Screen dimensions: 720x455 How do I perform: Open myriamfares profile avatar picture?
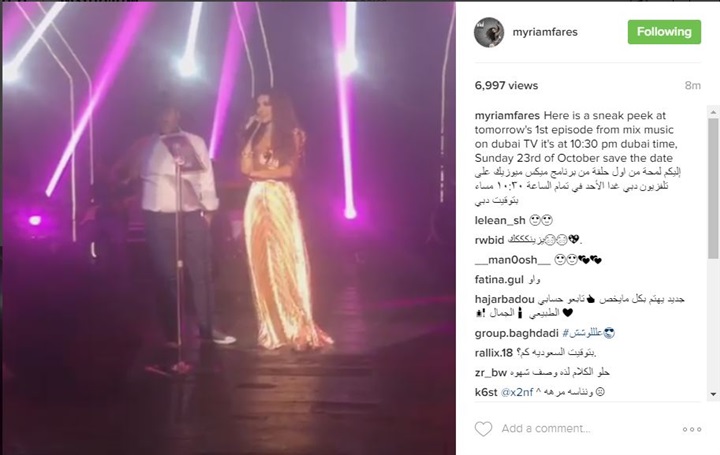pyautogui.click(x=489, y=32)
